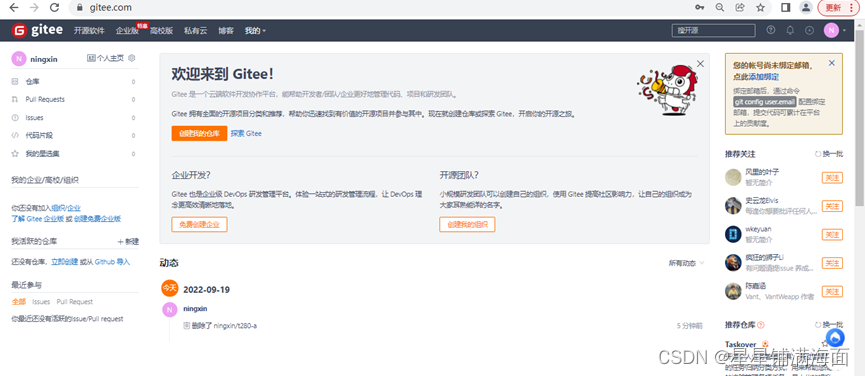Open 企业版 in top navigation
Viewport: 865px width, 376px height.
tap(127, 31)
